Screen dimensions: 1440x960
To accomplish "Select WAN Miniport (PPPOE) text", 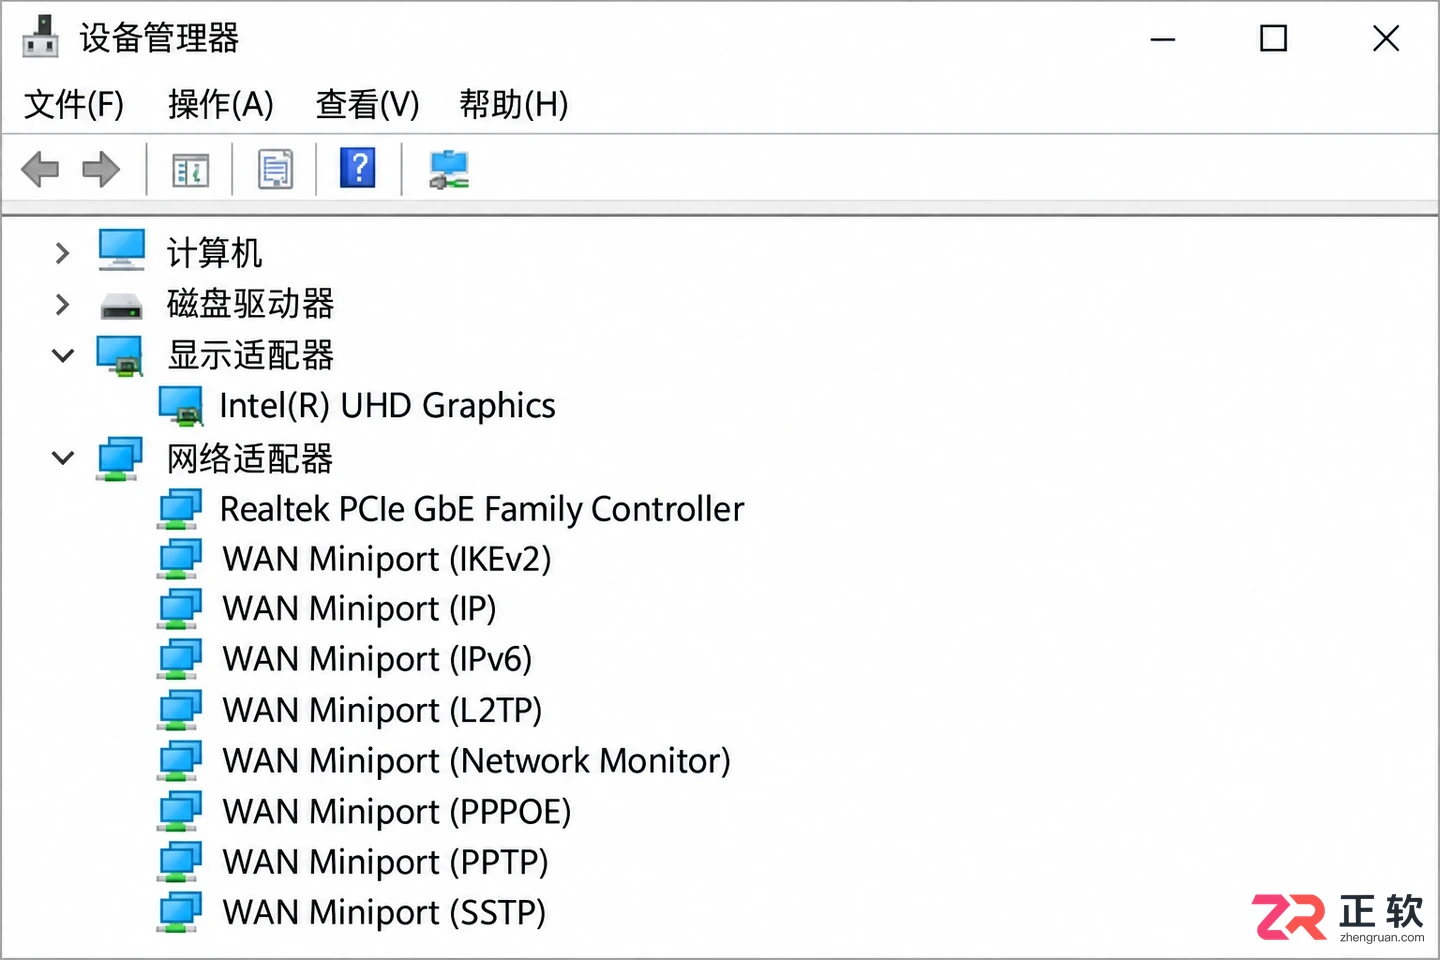I will point(397,812).
